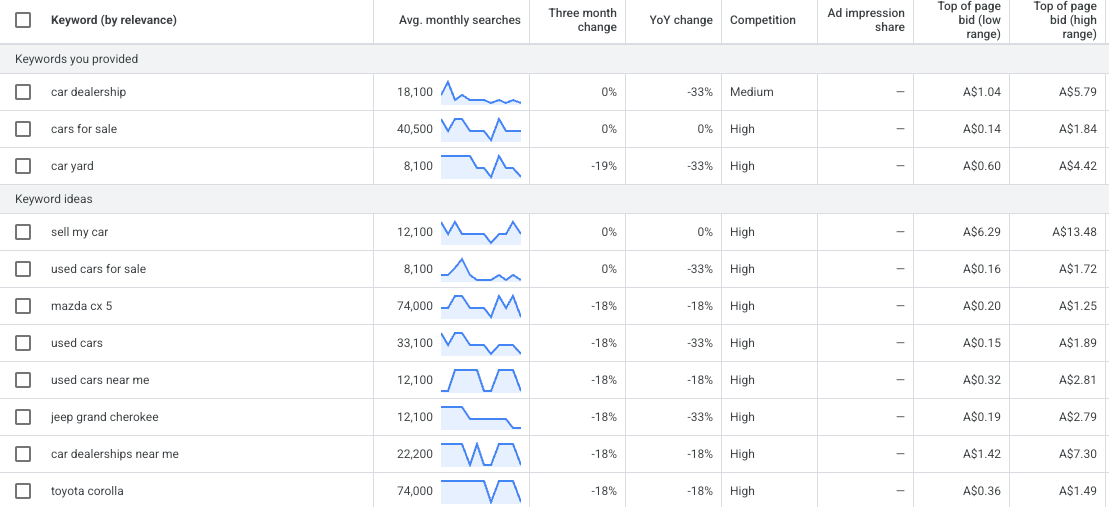Screen dimensions: 1109x507
Task: Check the used cars row checkbox
Action: click(x=23, y=343)
